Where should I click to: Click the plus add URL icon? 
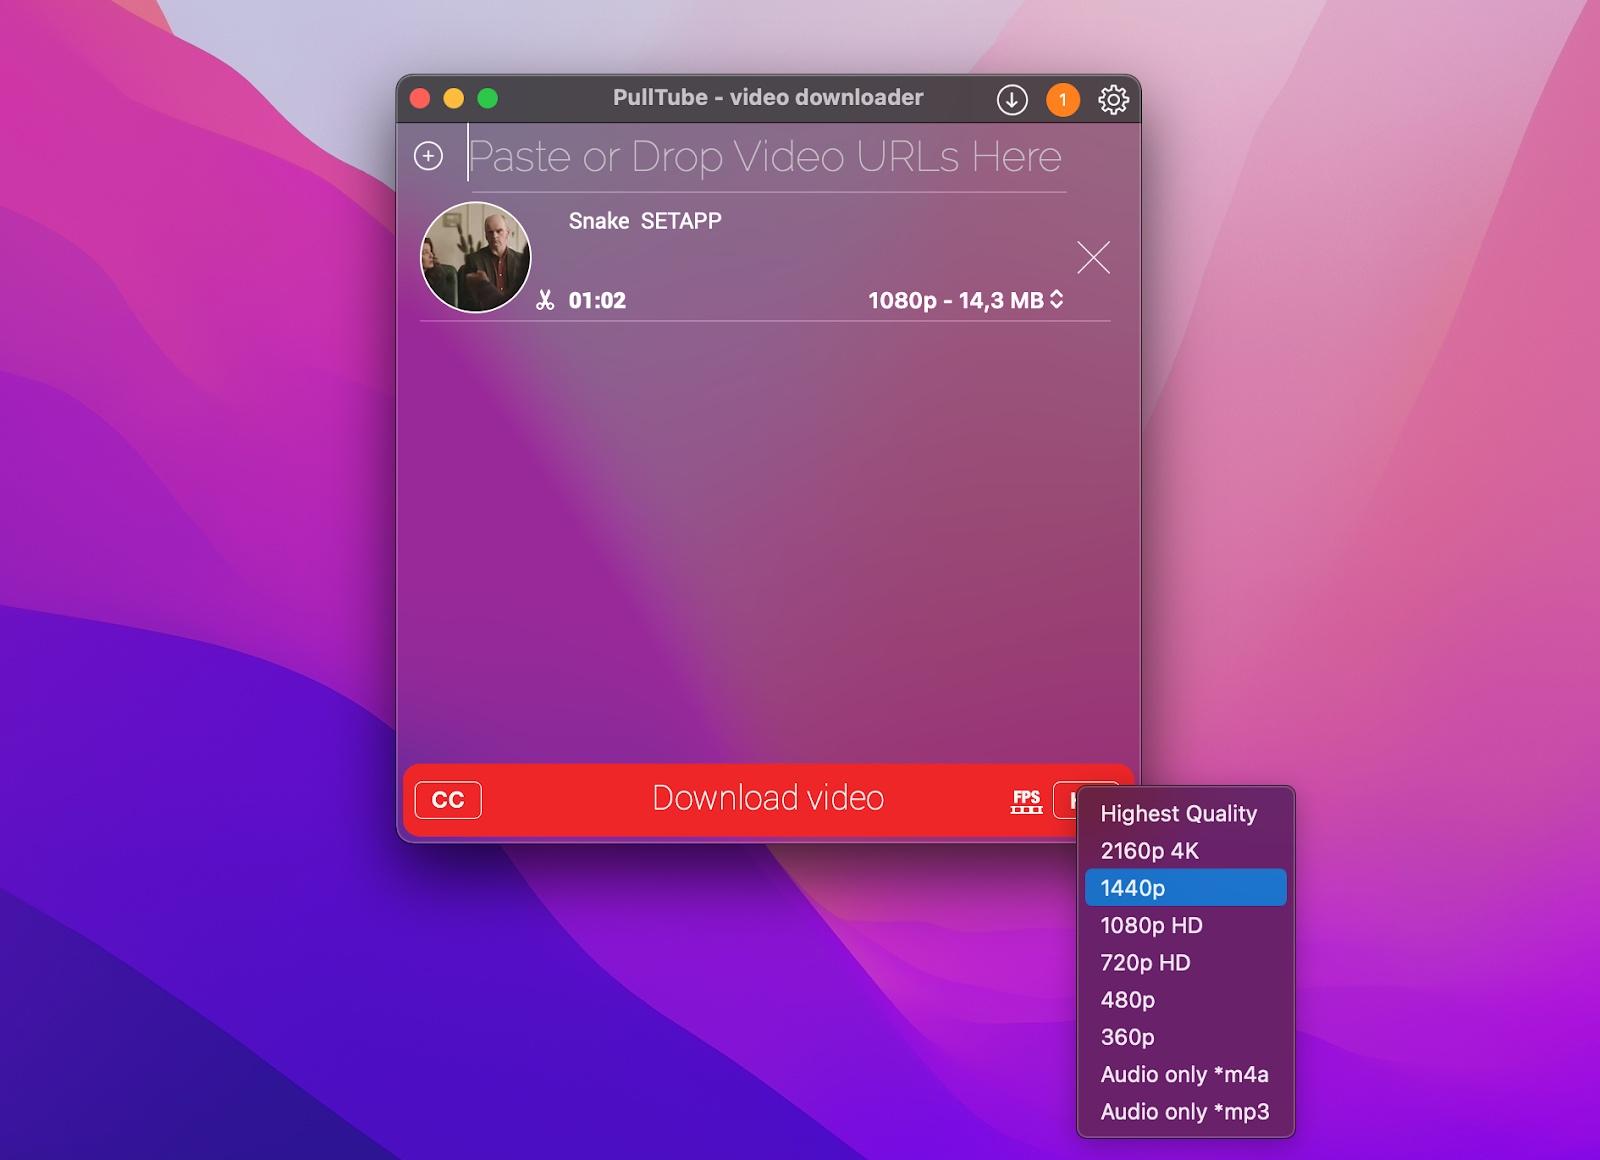pyautogui.click(x=429, y=156)
